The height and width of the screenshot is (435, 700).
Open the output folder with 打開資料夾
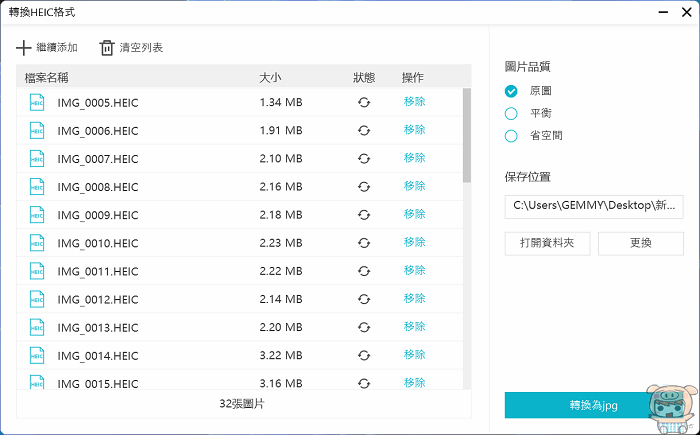547,244
